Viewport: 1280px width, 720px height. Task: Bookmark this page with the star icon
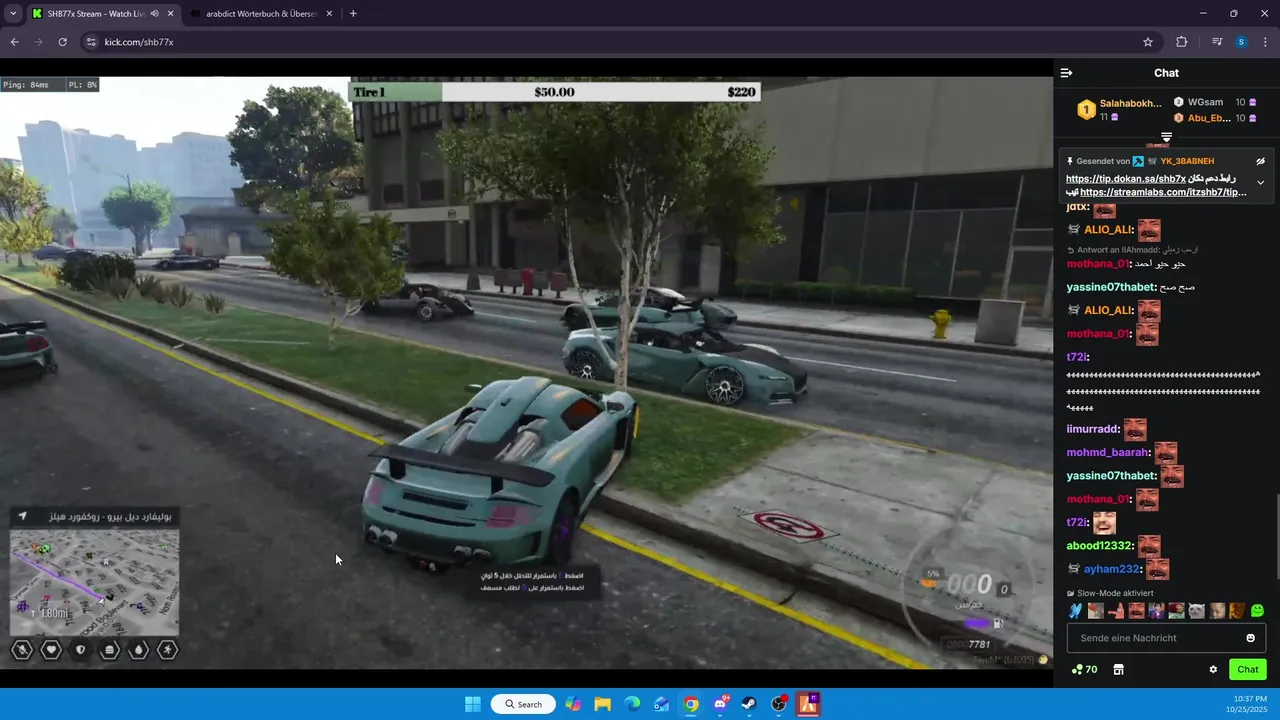click(1148, 42)
